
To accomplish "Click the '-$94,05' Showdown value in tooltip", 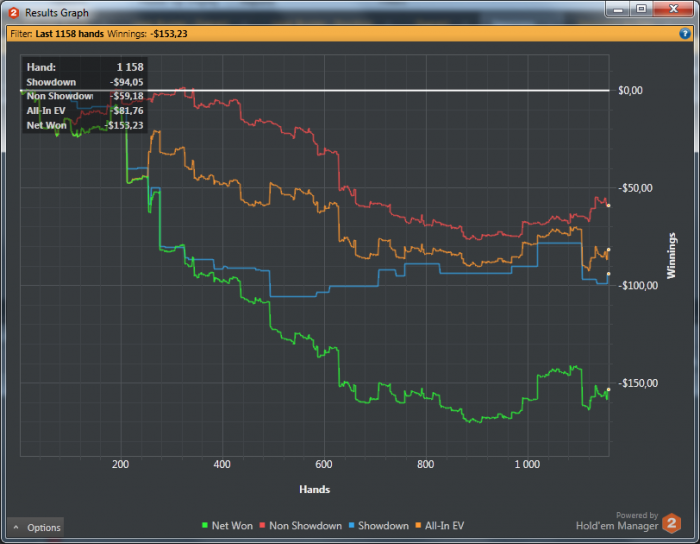I will [127, 82].
